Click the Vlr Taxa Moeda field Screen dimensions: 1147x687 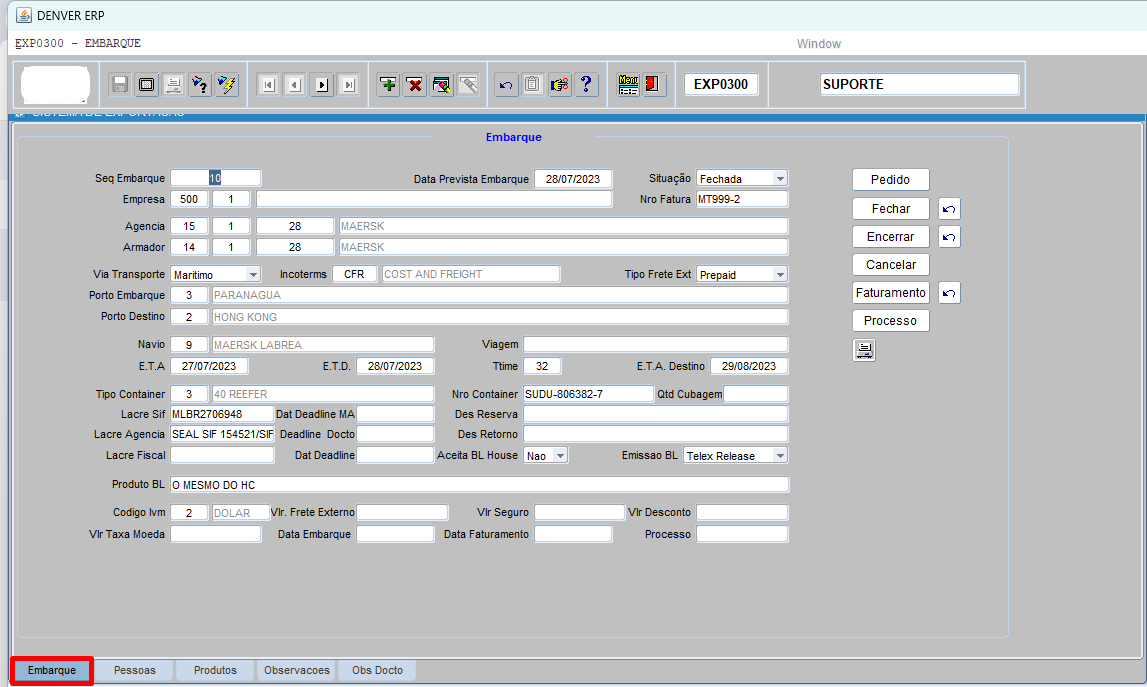(x=216, y=534)
